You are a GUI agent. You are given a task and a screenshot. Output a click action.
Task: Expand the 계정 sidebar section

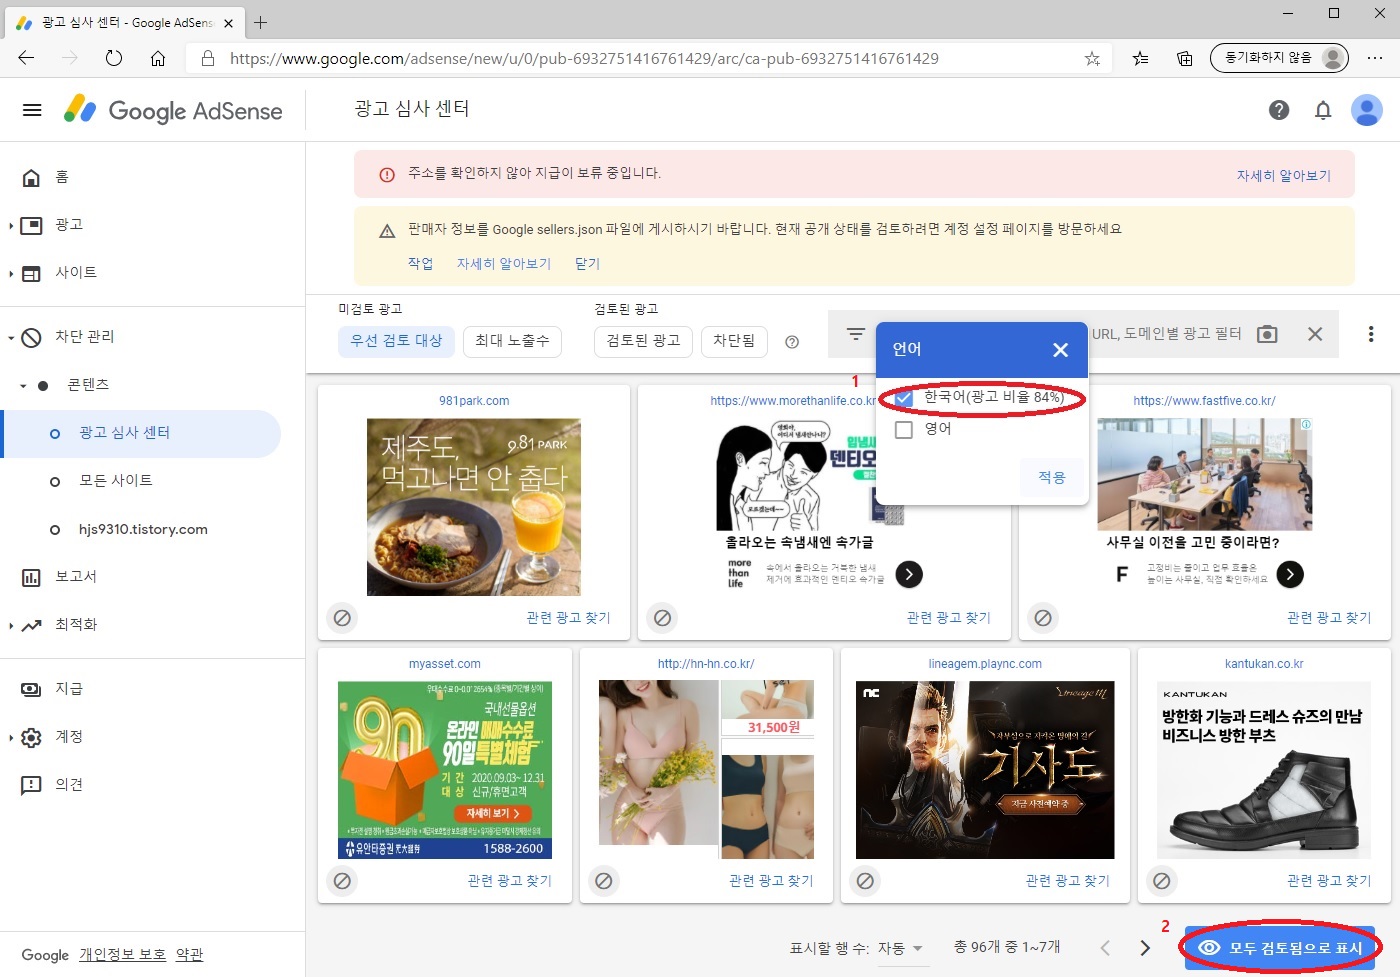[x=11, y=737]
